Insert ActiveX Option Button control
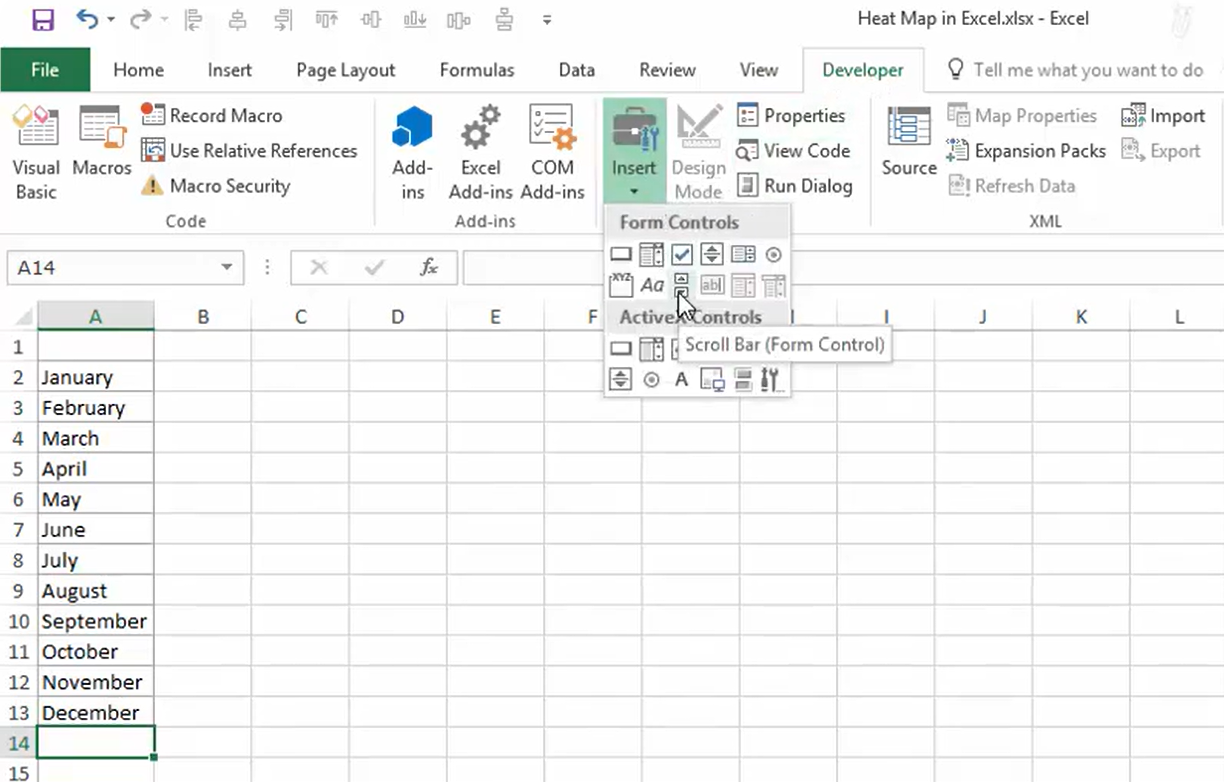Screen dimensions: 1224x782 [x=651, y=380]
